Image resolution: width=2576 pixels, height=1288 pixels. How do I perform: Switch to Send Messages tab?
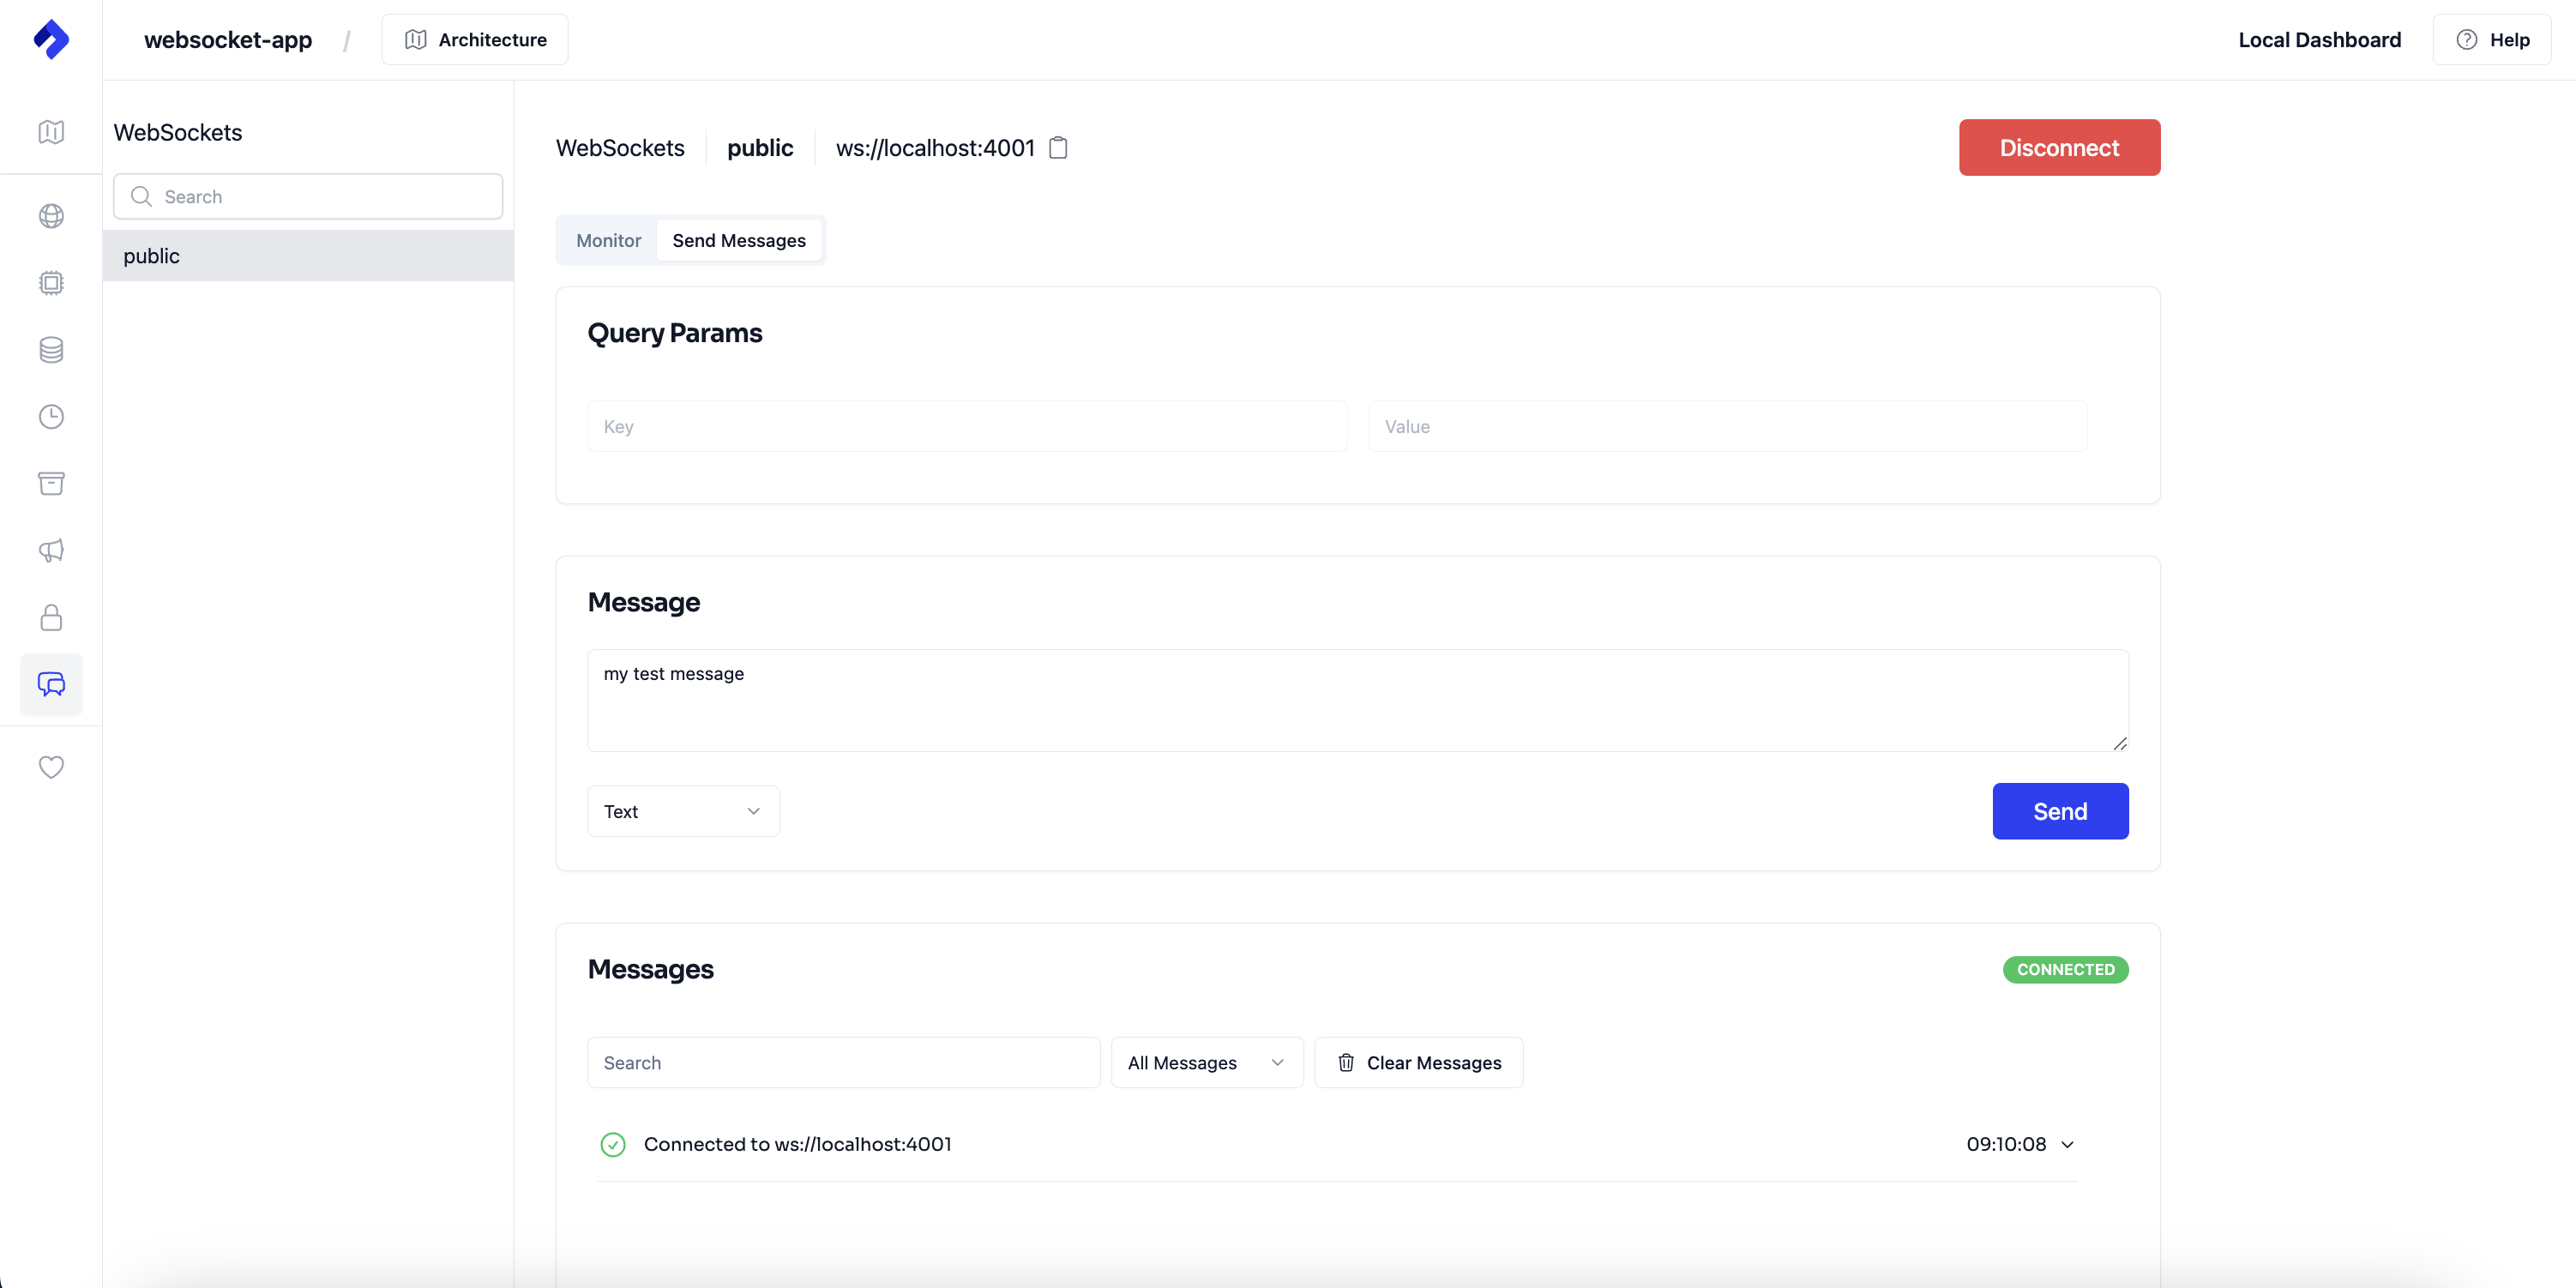[739, 240]
